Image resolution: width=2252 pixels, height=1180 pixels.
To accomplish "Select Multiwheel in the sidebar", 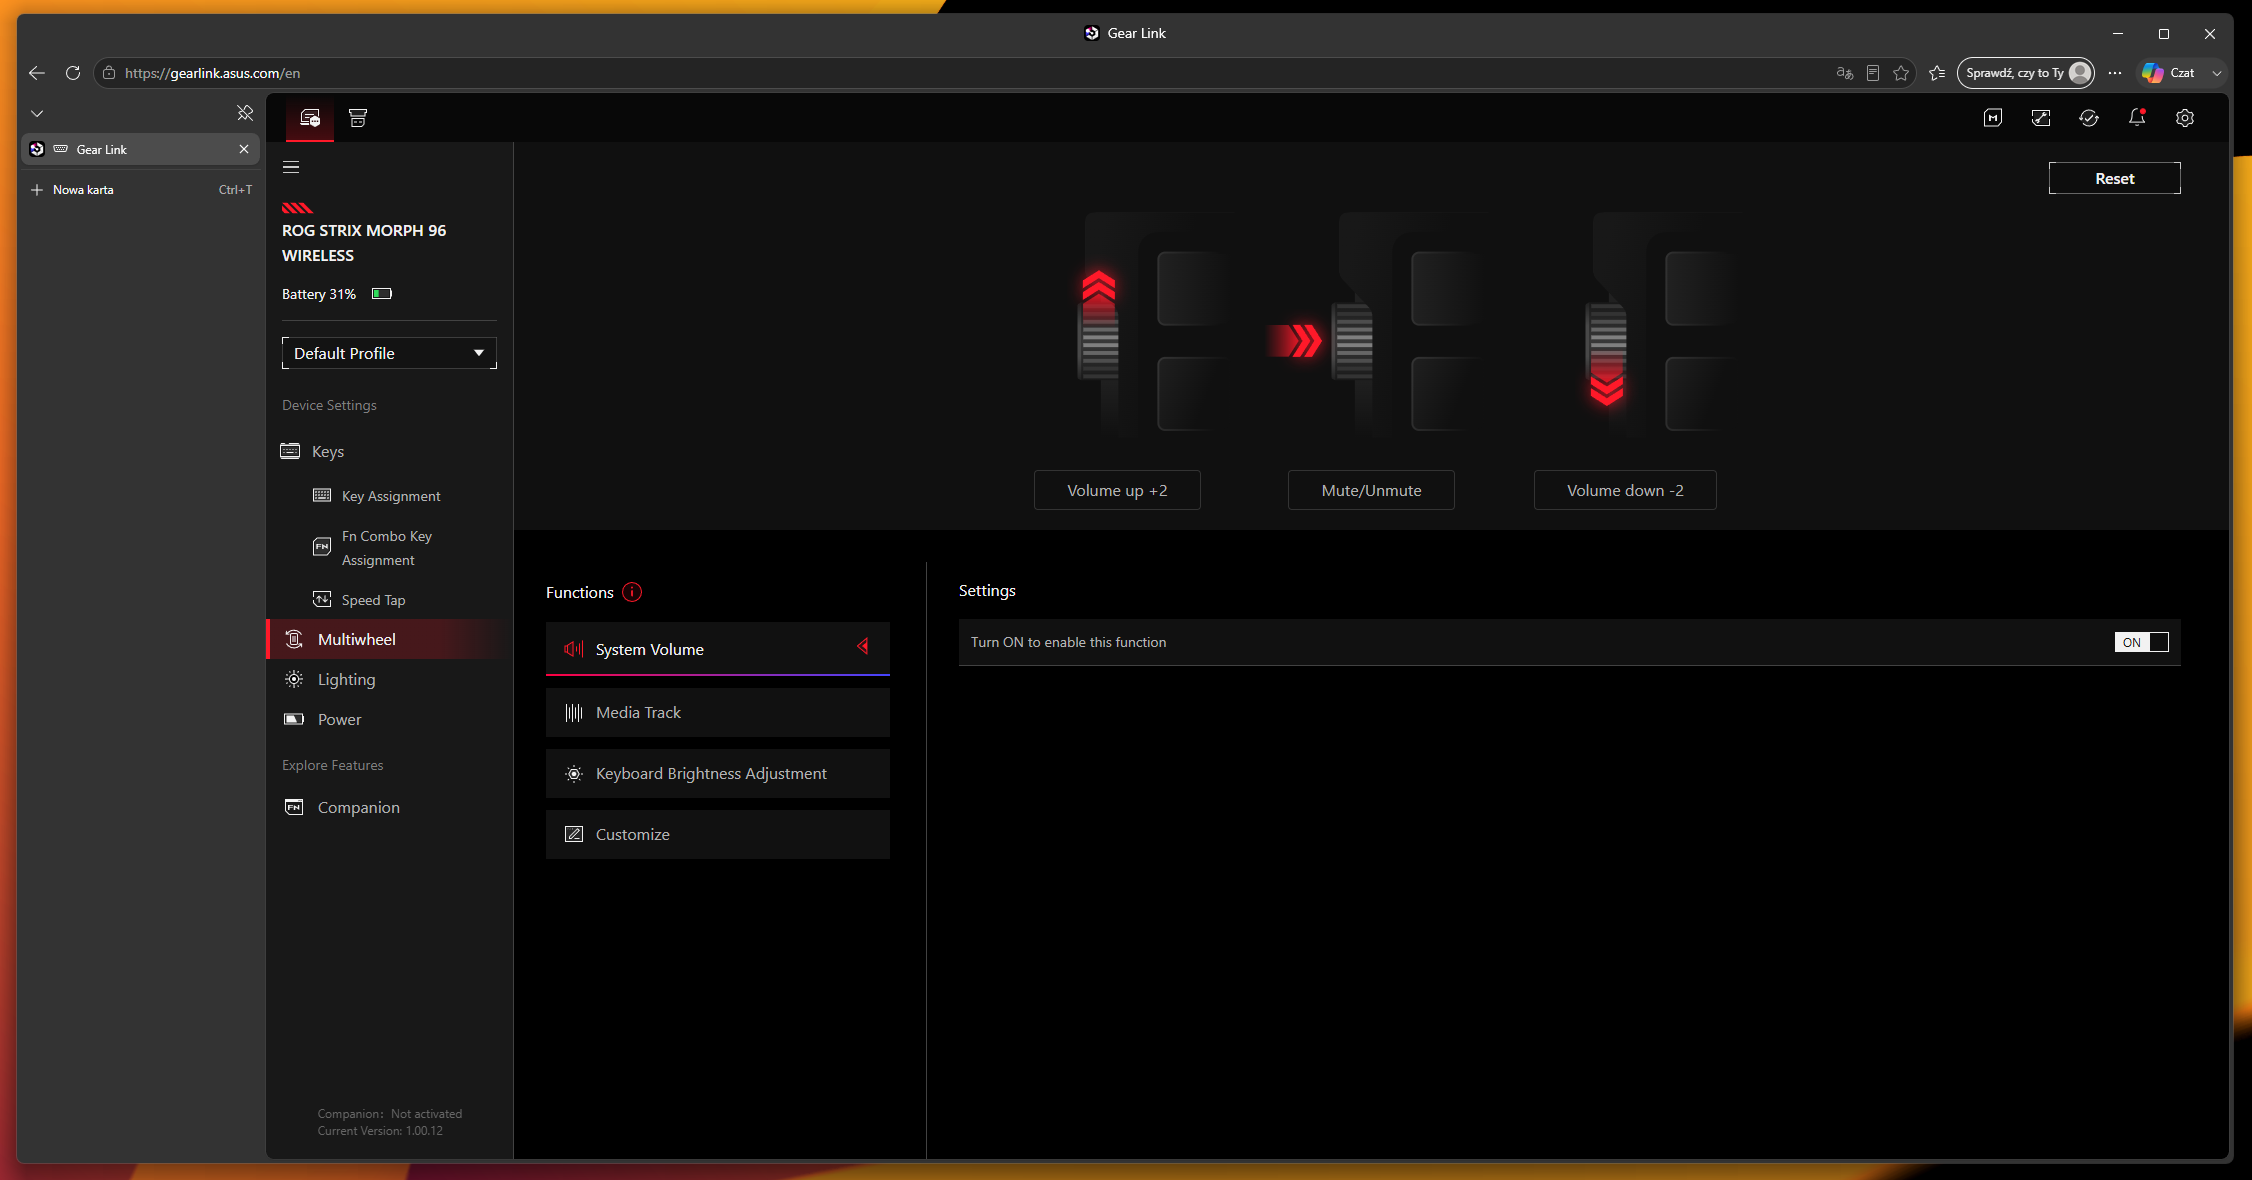I will point(389,639).
